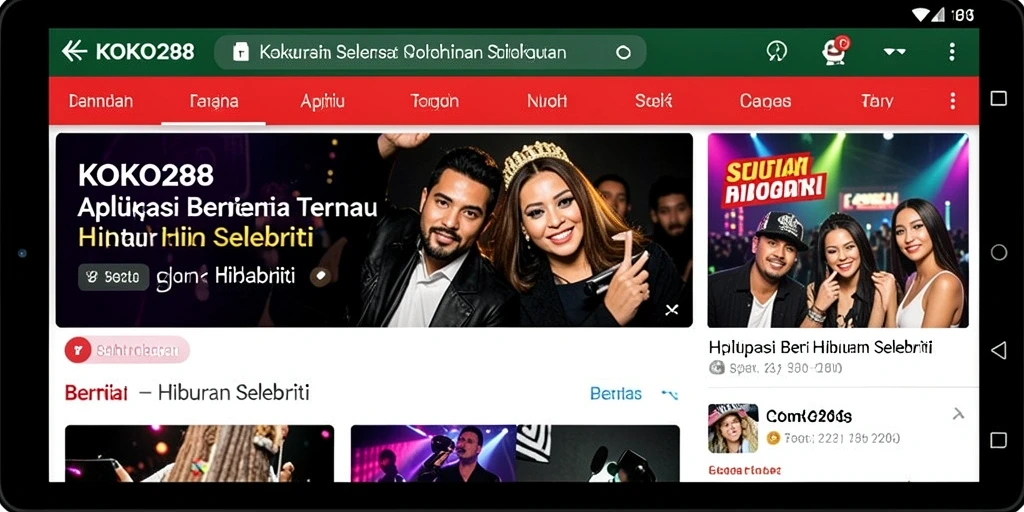Tap the Android home circle button
1024x512 pixels.
999,252
